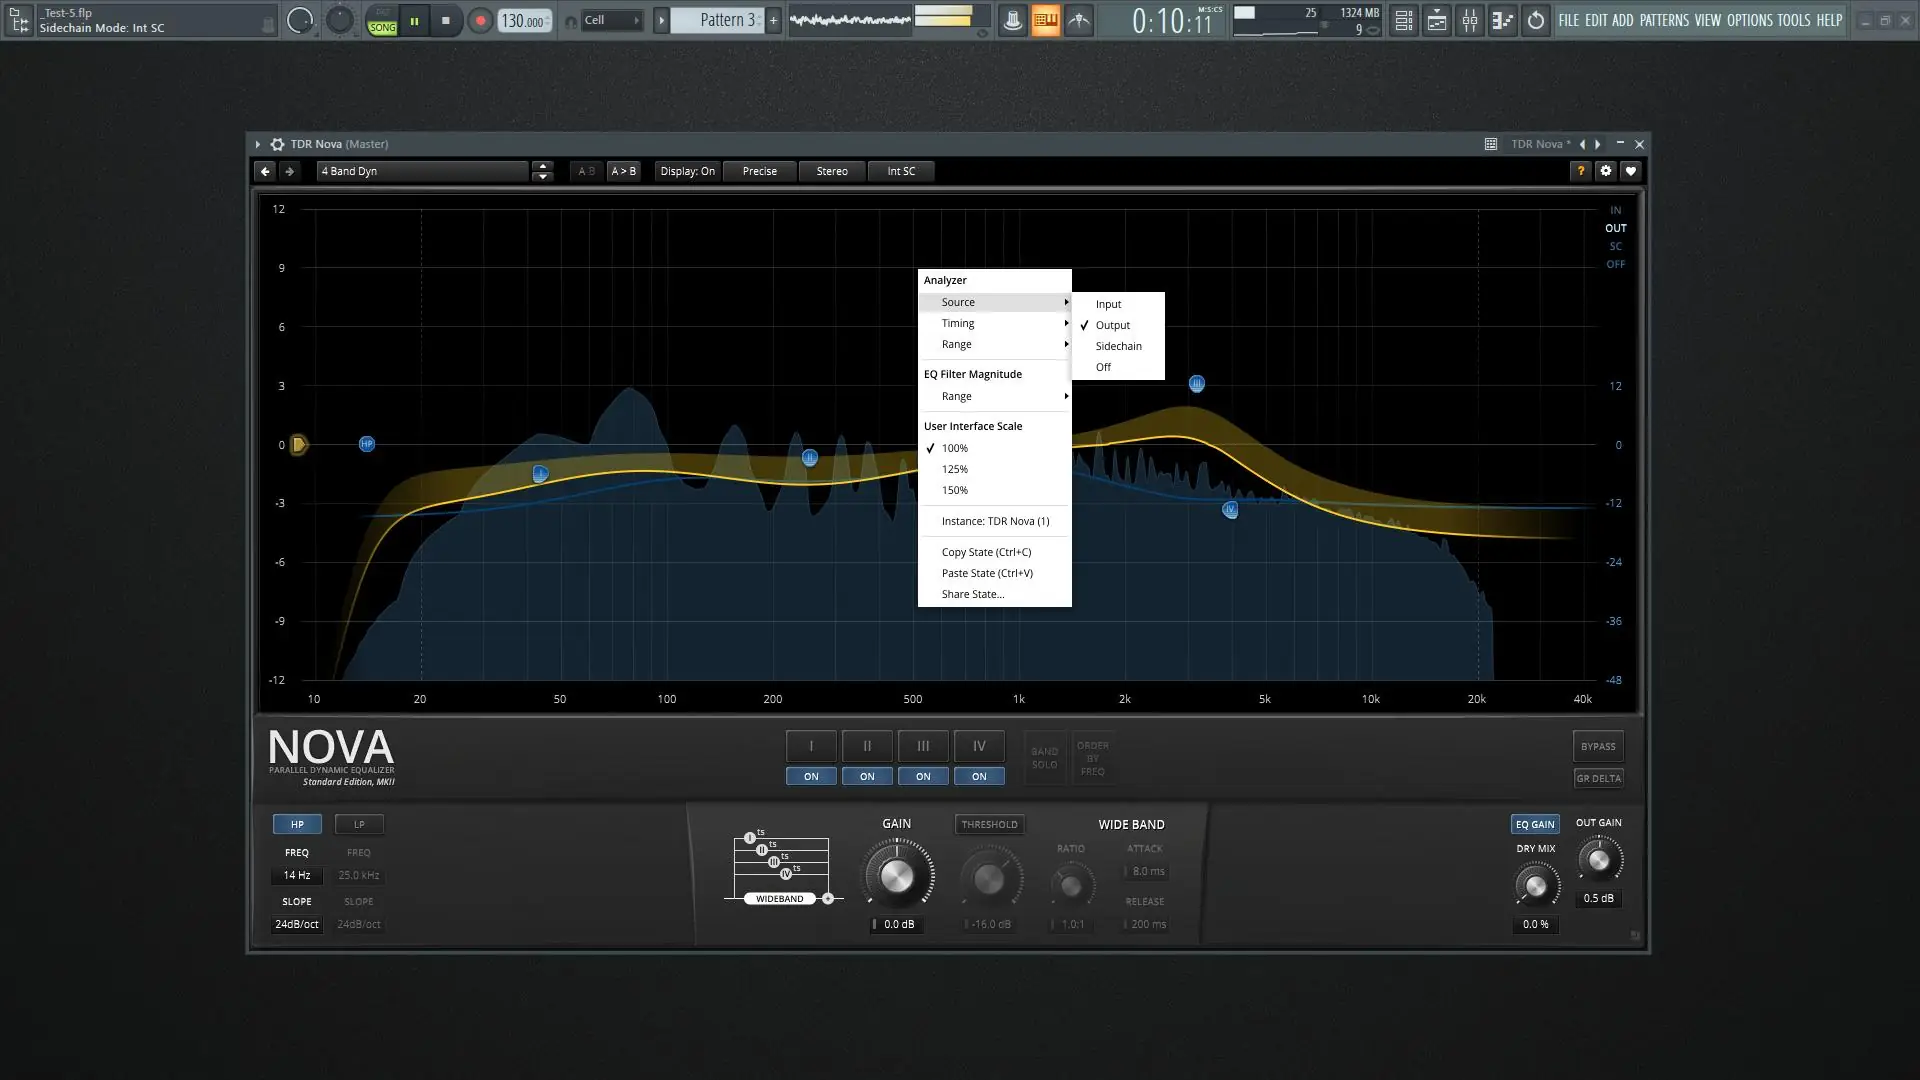Click the BYPASS button

(1597, 747)
